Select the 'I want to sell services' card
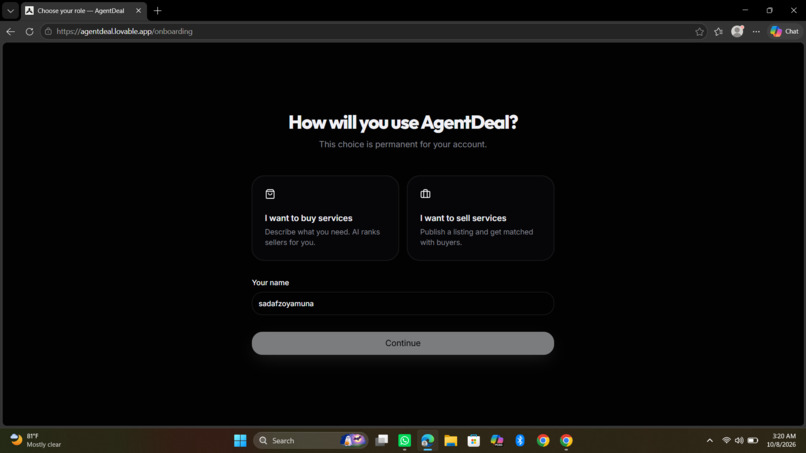The image size is (806, 453). tap(480, 218)
